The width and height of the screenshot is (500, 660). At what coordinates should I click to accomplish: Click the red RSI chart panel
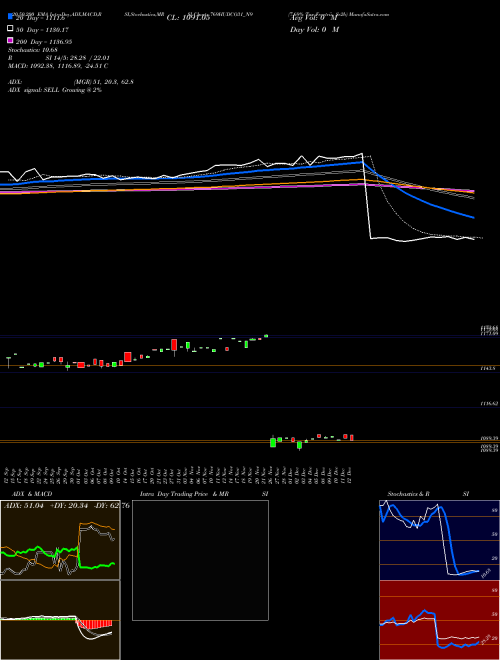[439, 620]
